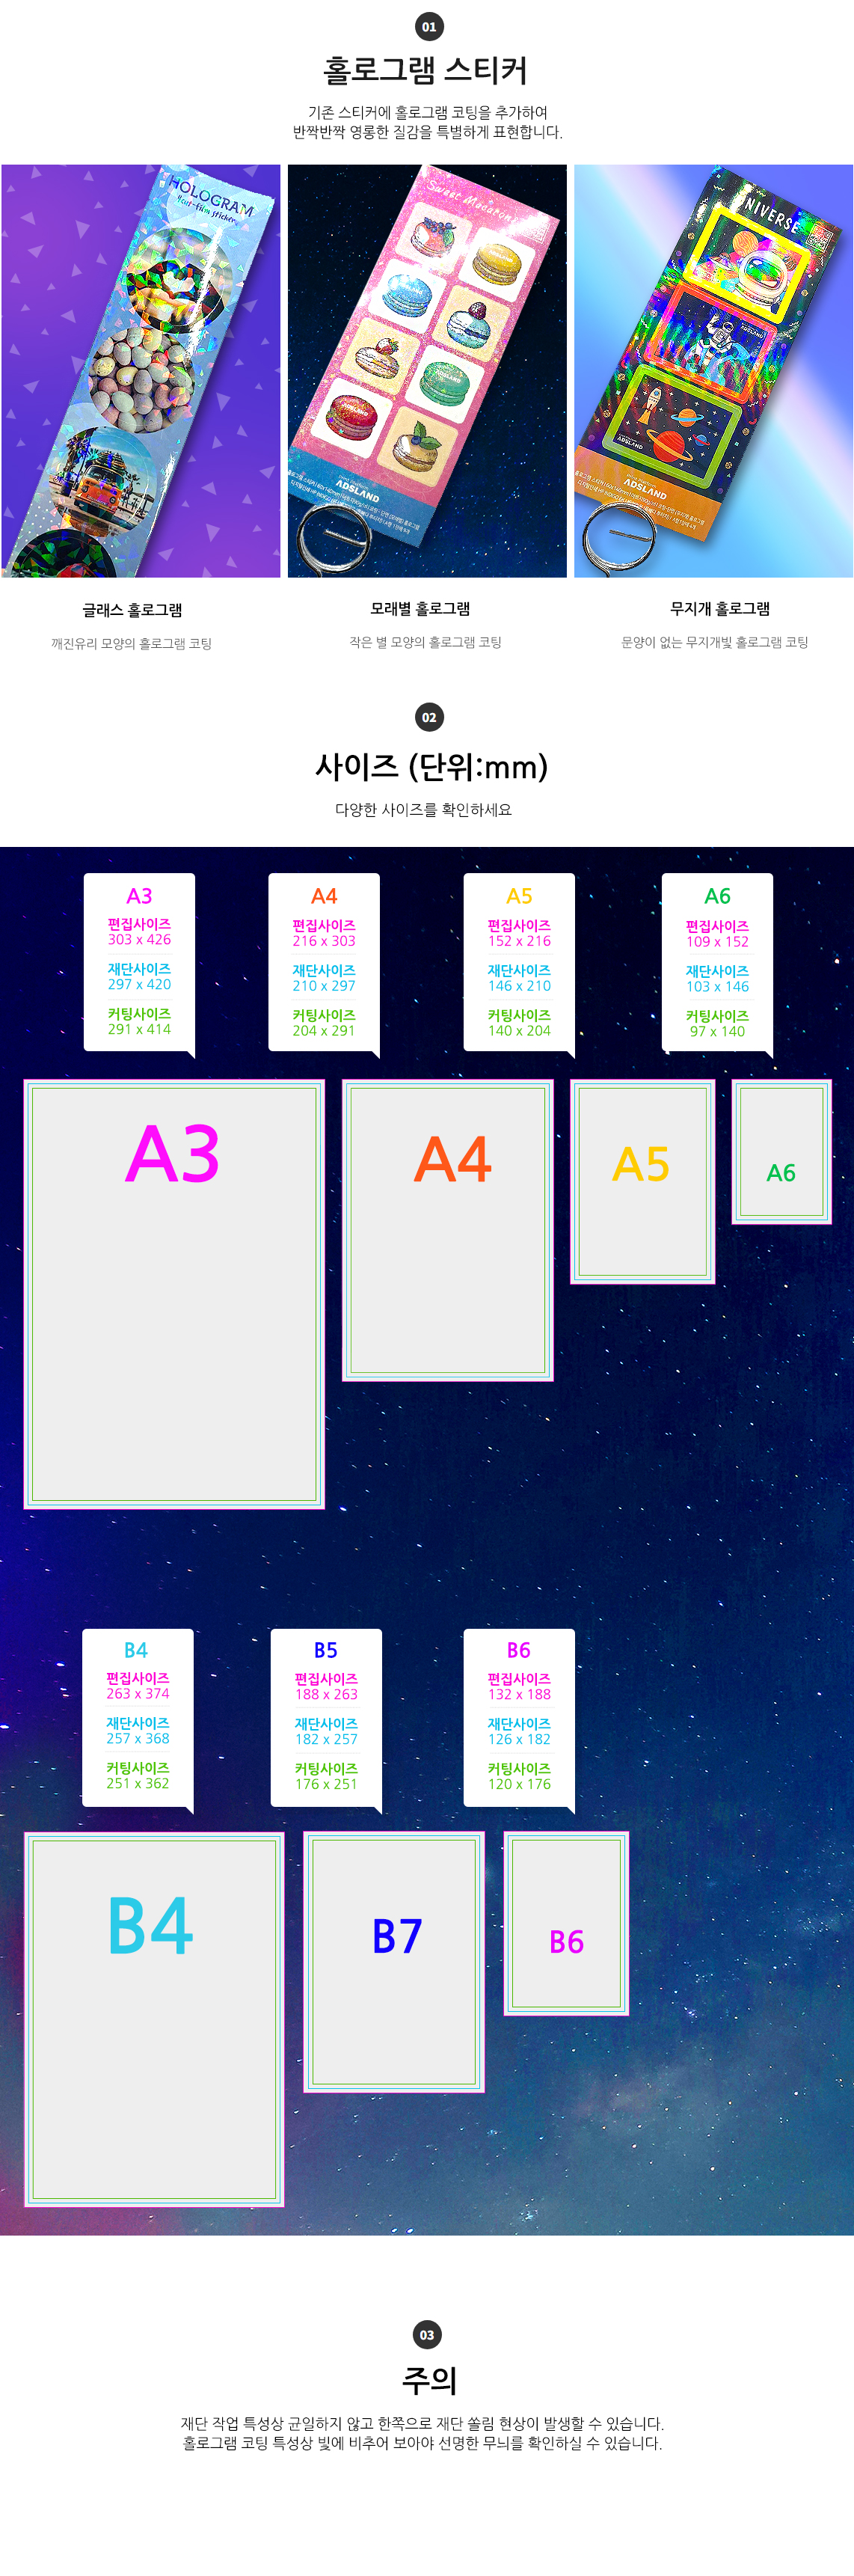The image size is (854, 2576).
Task: Open the Universe astronaut sticker photo
Action: pos(713,371)
